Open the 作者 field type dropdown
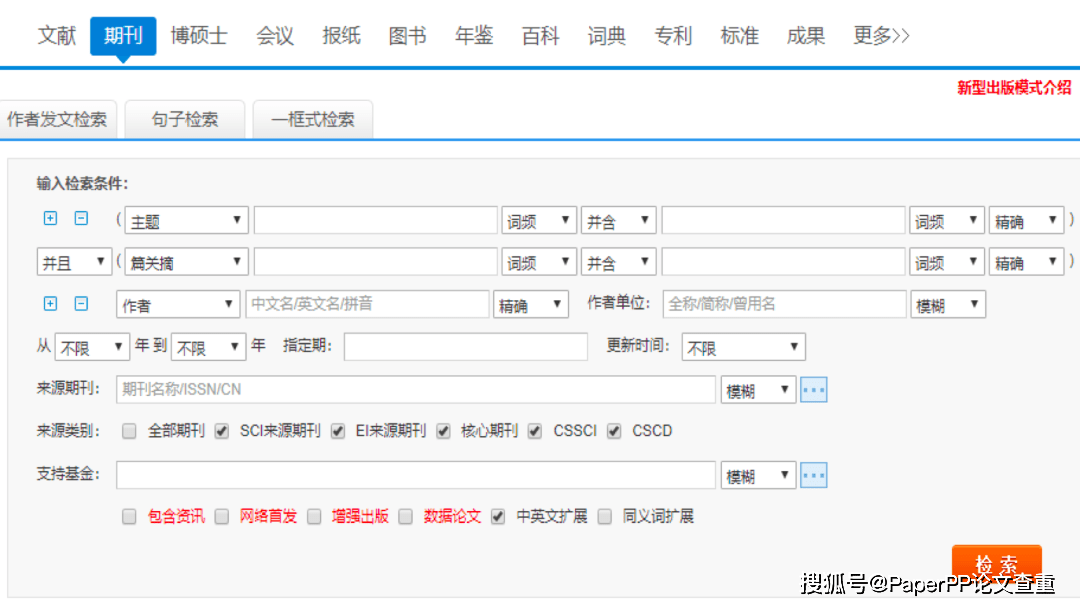The width and height of the screenshot is (1080, 607). pyautogui.click(x=178, y=305)
